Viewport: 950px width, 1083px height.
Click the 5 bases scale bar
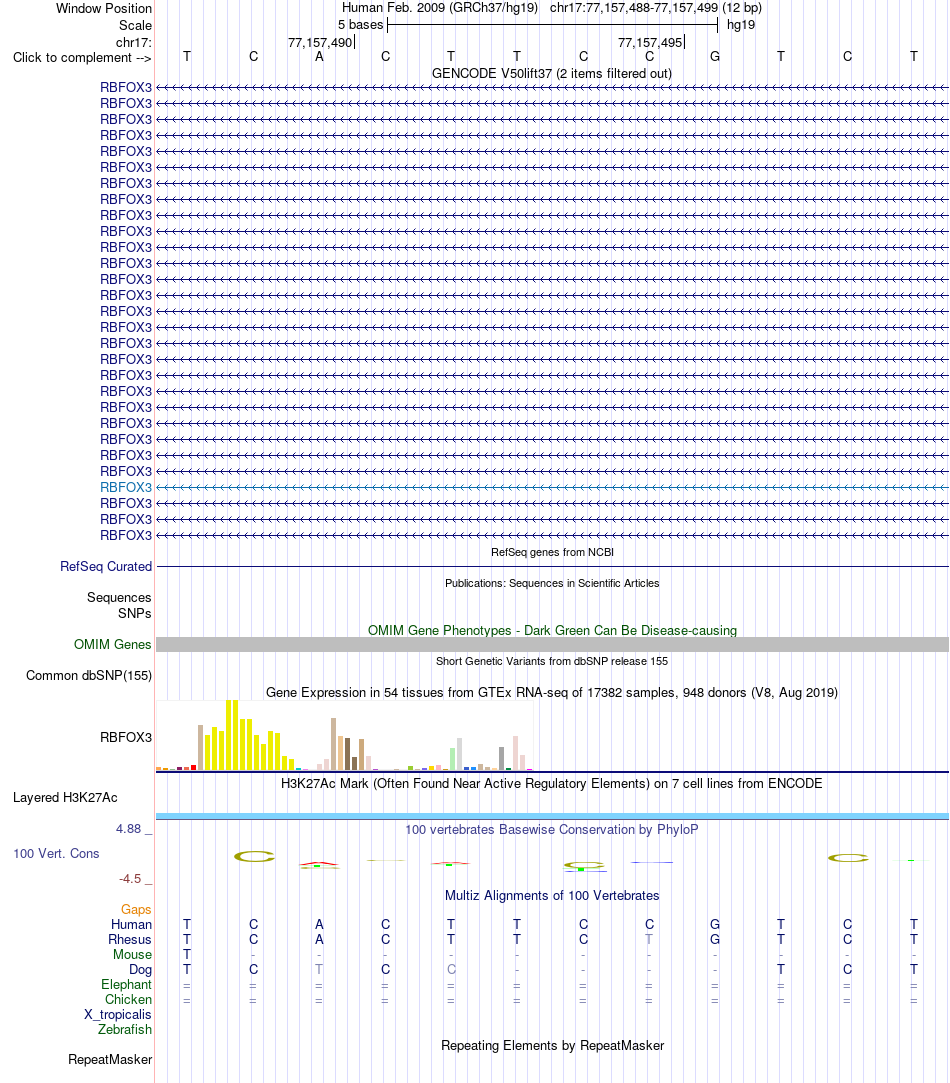click(553, 25)
